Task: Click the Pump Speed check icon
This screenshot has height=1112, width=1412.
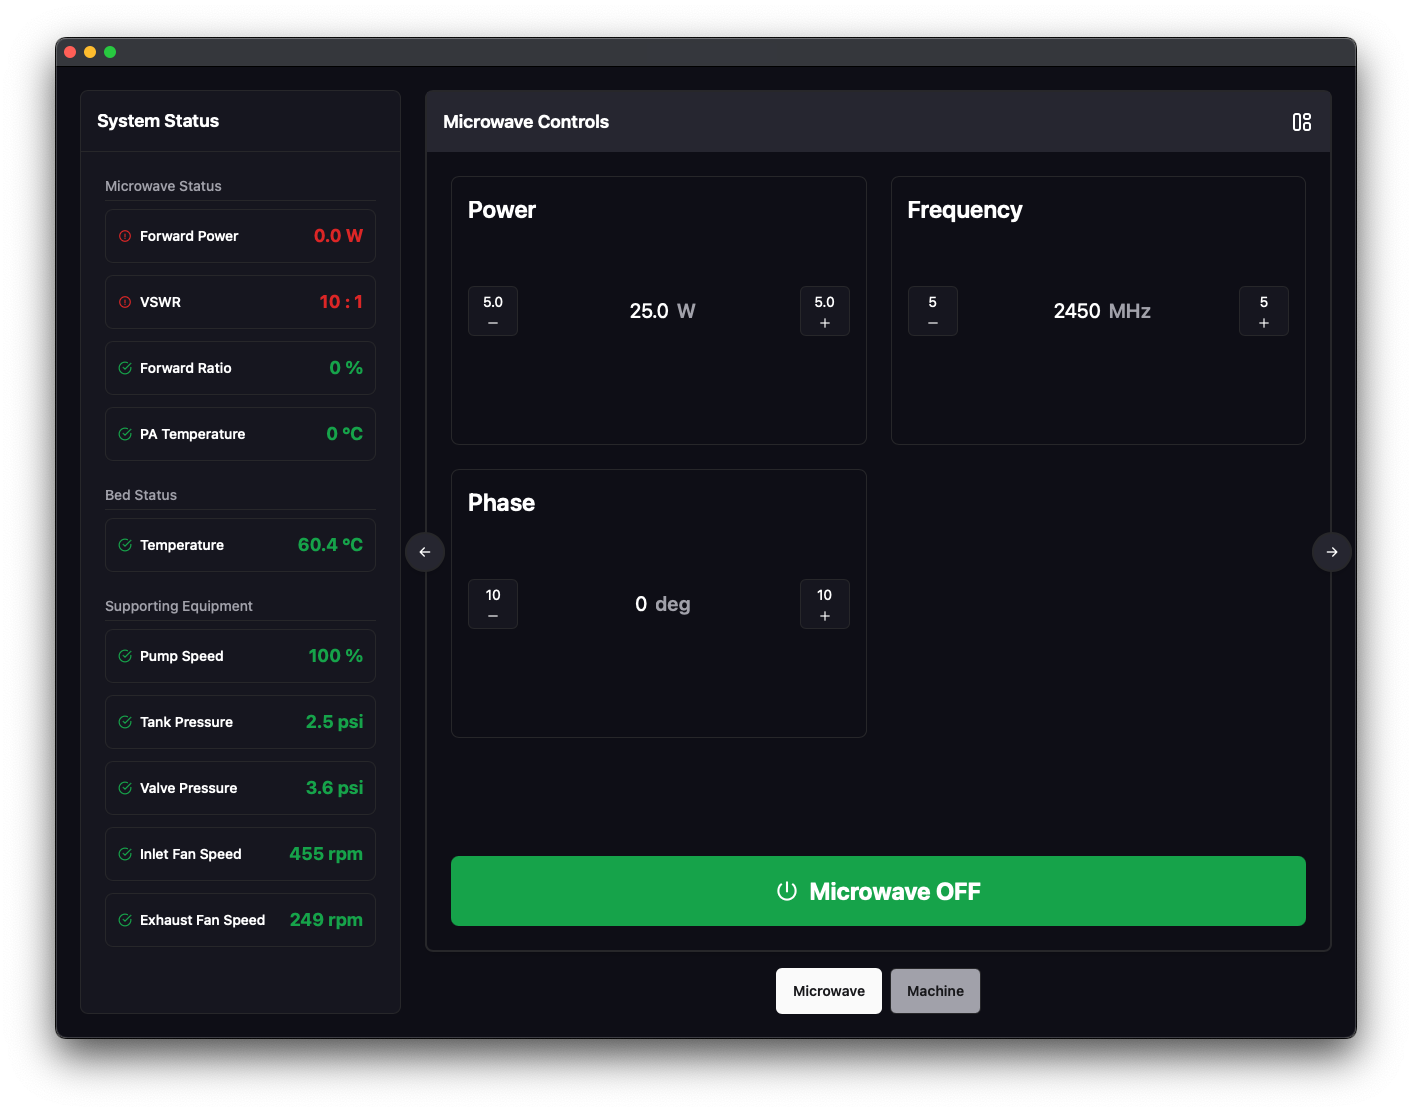Action: 125,656
